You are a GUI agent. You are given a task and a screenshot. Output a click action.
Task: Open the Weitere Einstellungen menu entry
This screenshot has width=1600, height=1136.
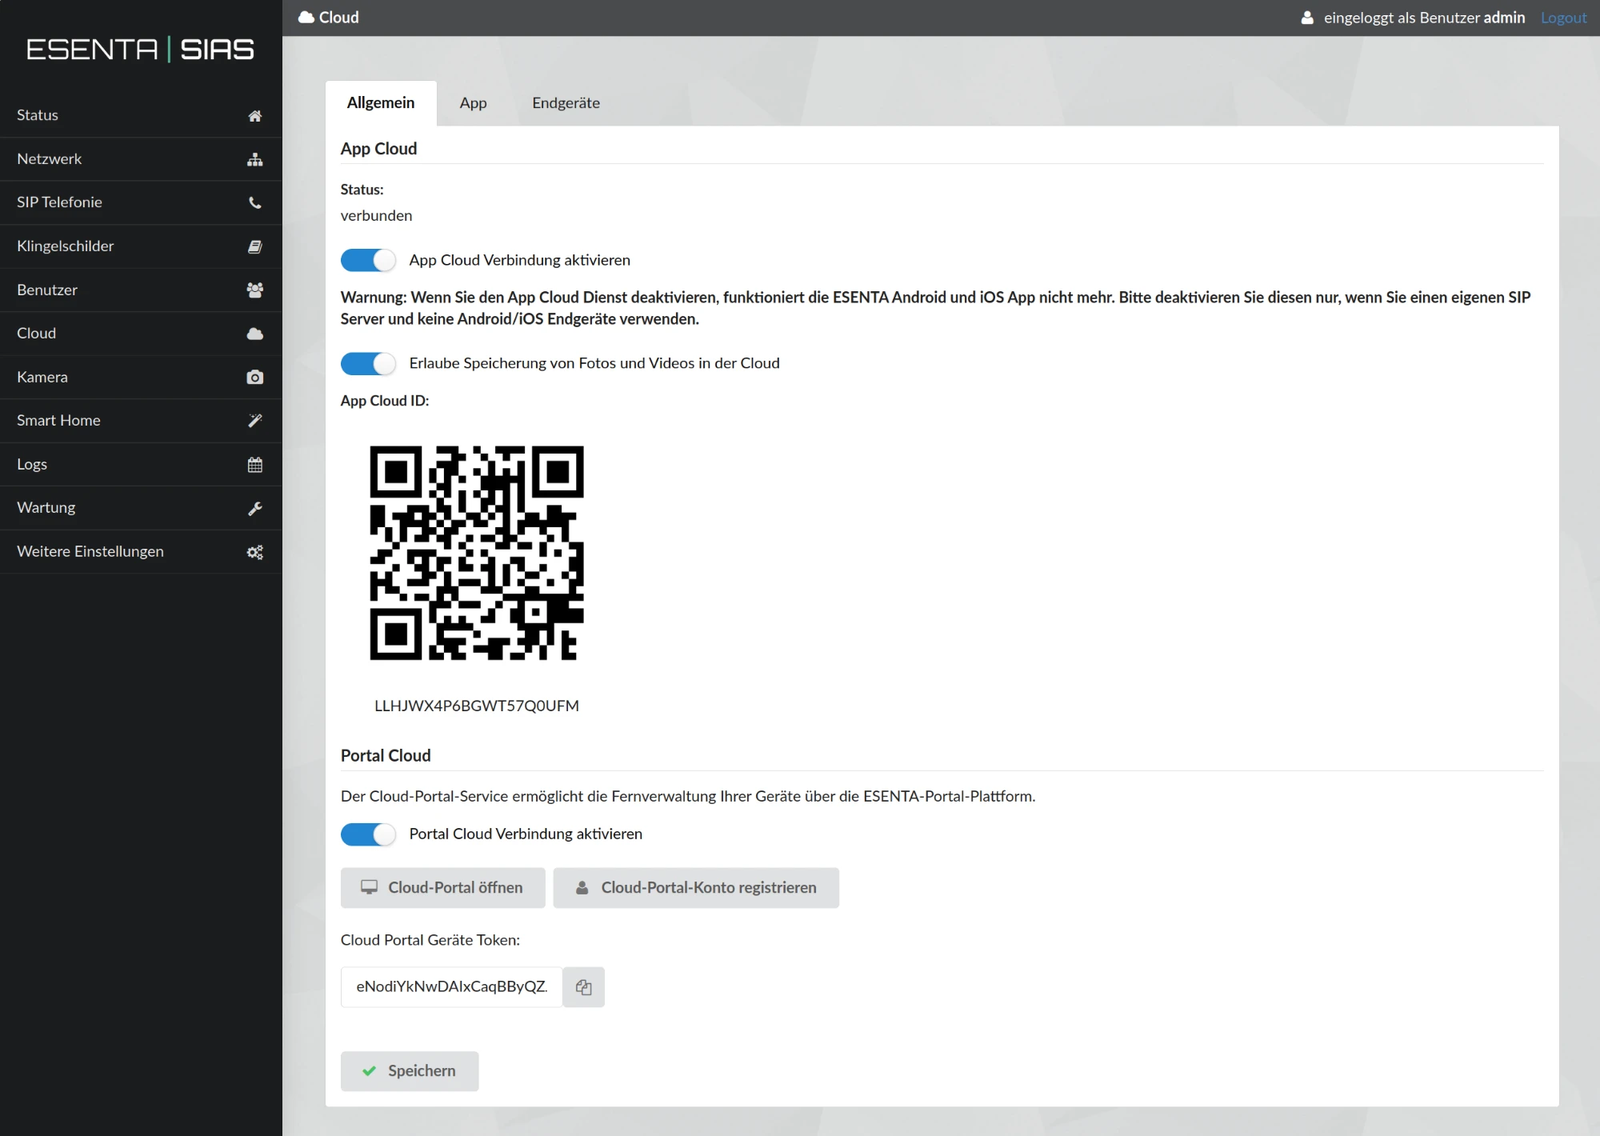click(141, 552)
